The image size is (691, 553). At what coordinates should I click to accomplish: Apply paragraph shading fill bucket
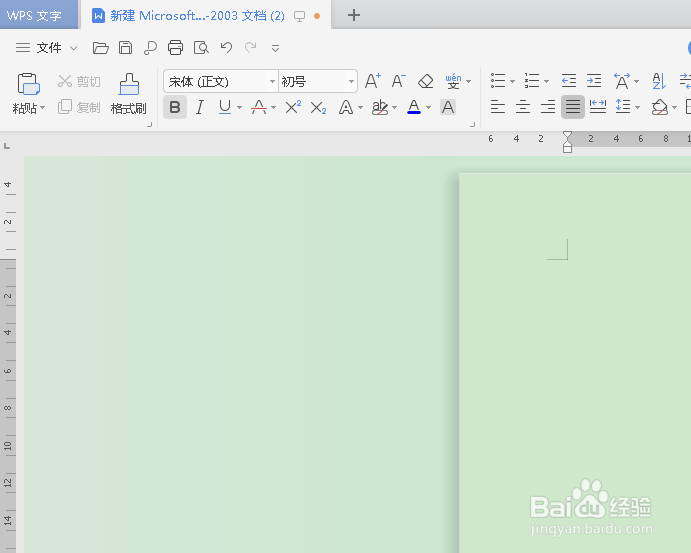coord(660,107)
